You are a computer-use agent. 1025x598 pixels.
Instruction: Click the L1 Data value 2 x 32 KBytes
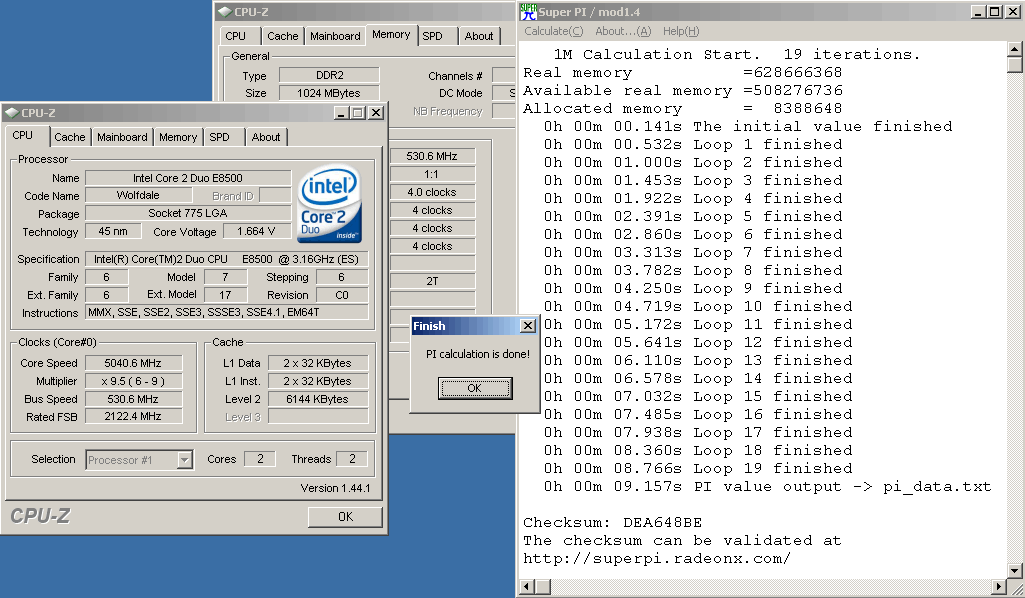[318, 363]
